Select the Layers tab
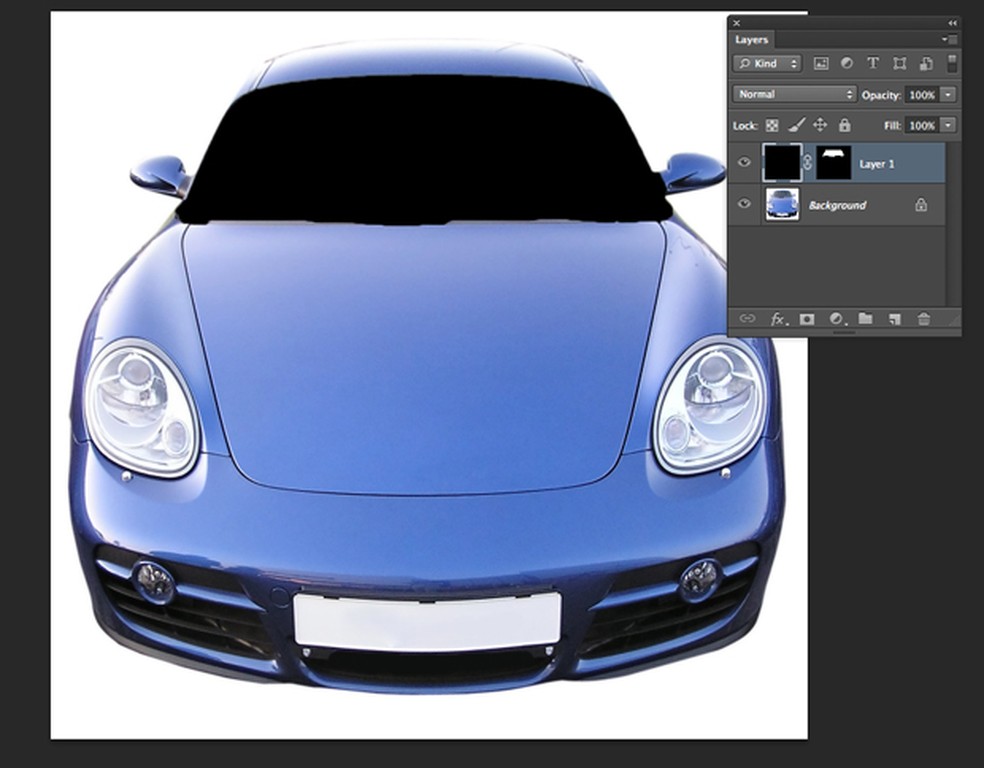This screenshot has width=984, height=768. [x=752, y=40]
